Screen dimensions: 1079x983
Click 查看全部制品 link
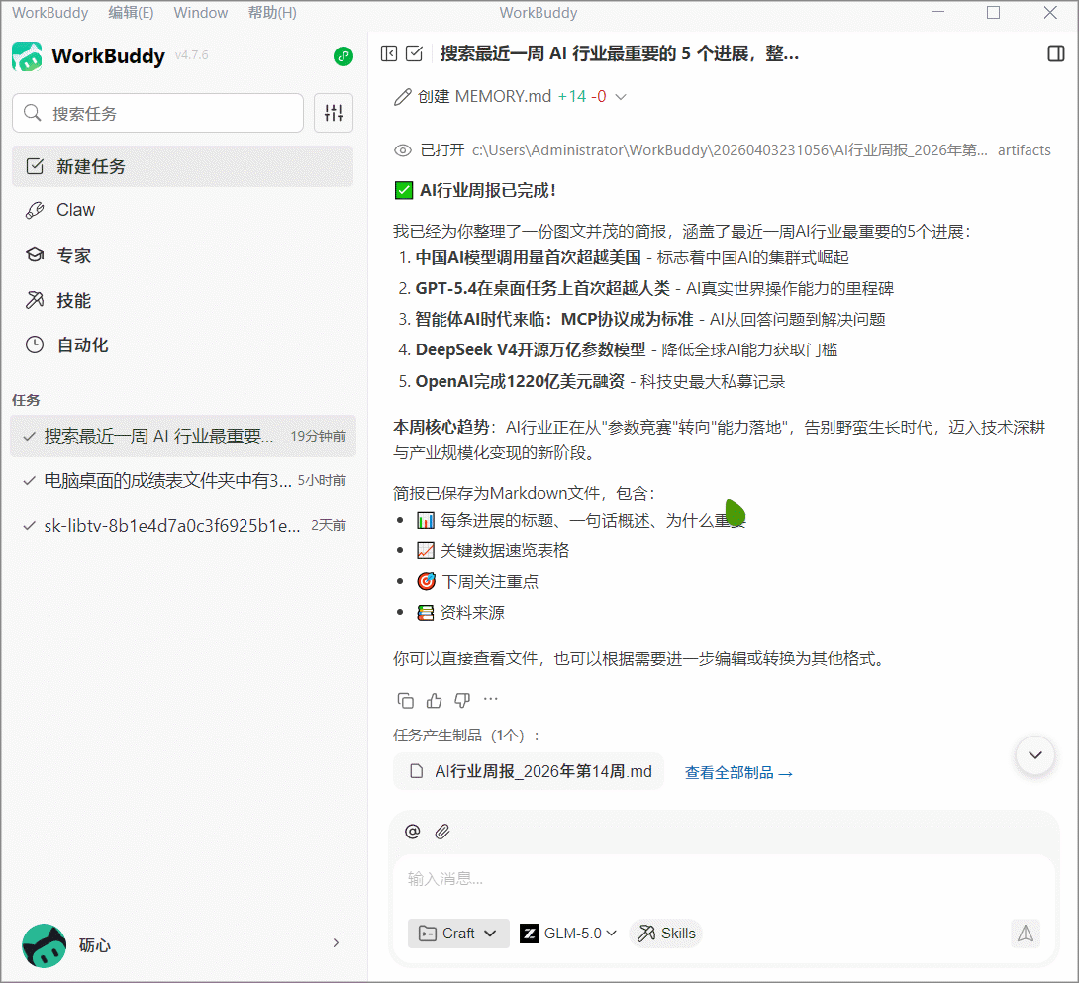tap(738, 772)
